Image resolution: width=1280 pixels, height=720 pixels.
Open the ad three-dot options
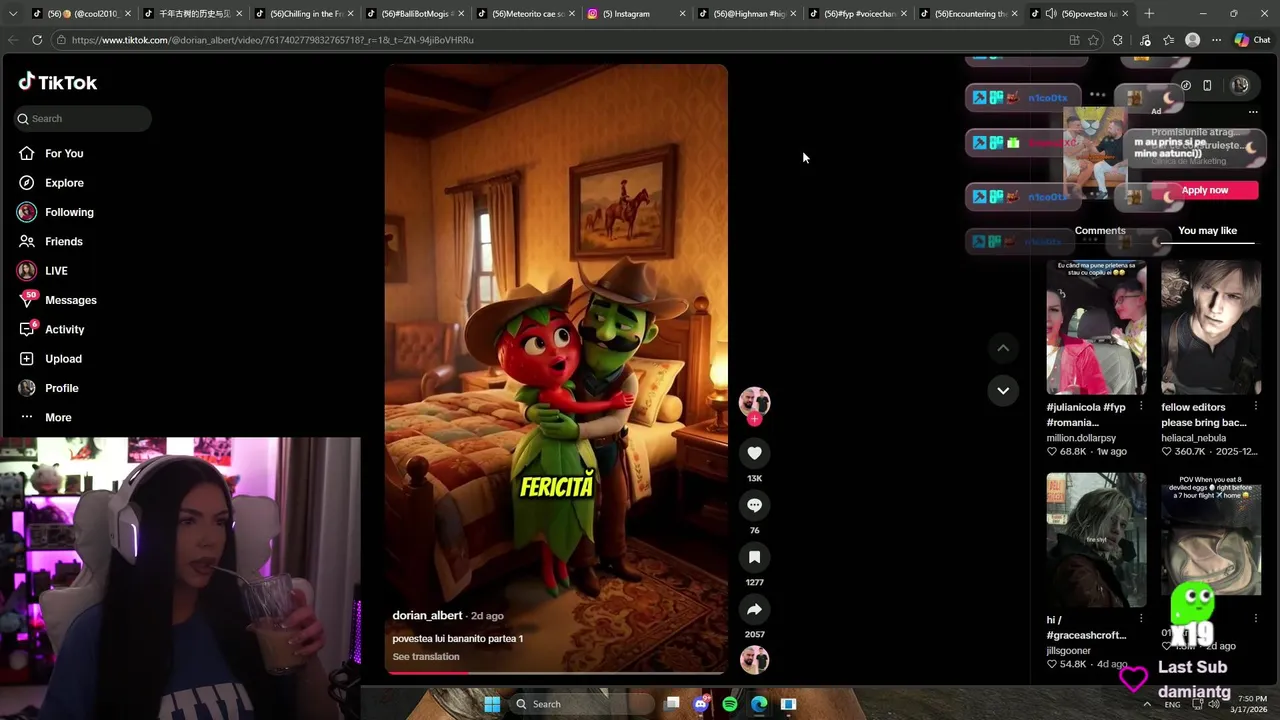click(1253, 112)
